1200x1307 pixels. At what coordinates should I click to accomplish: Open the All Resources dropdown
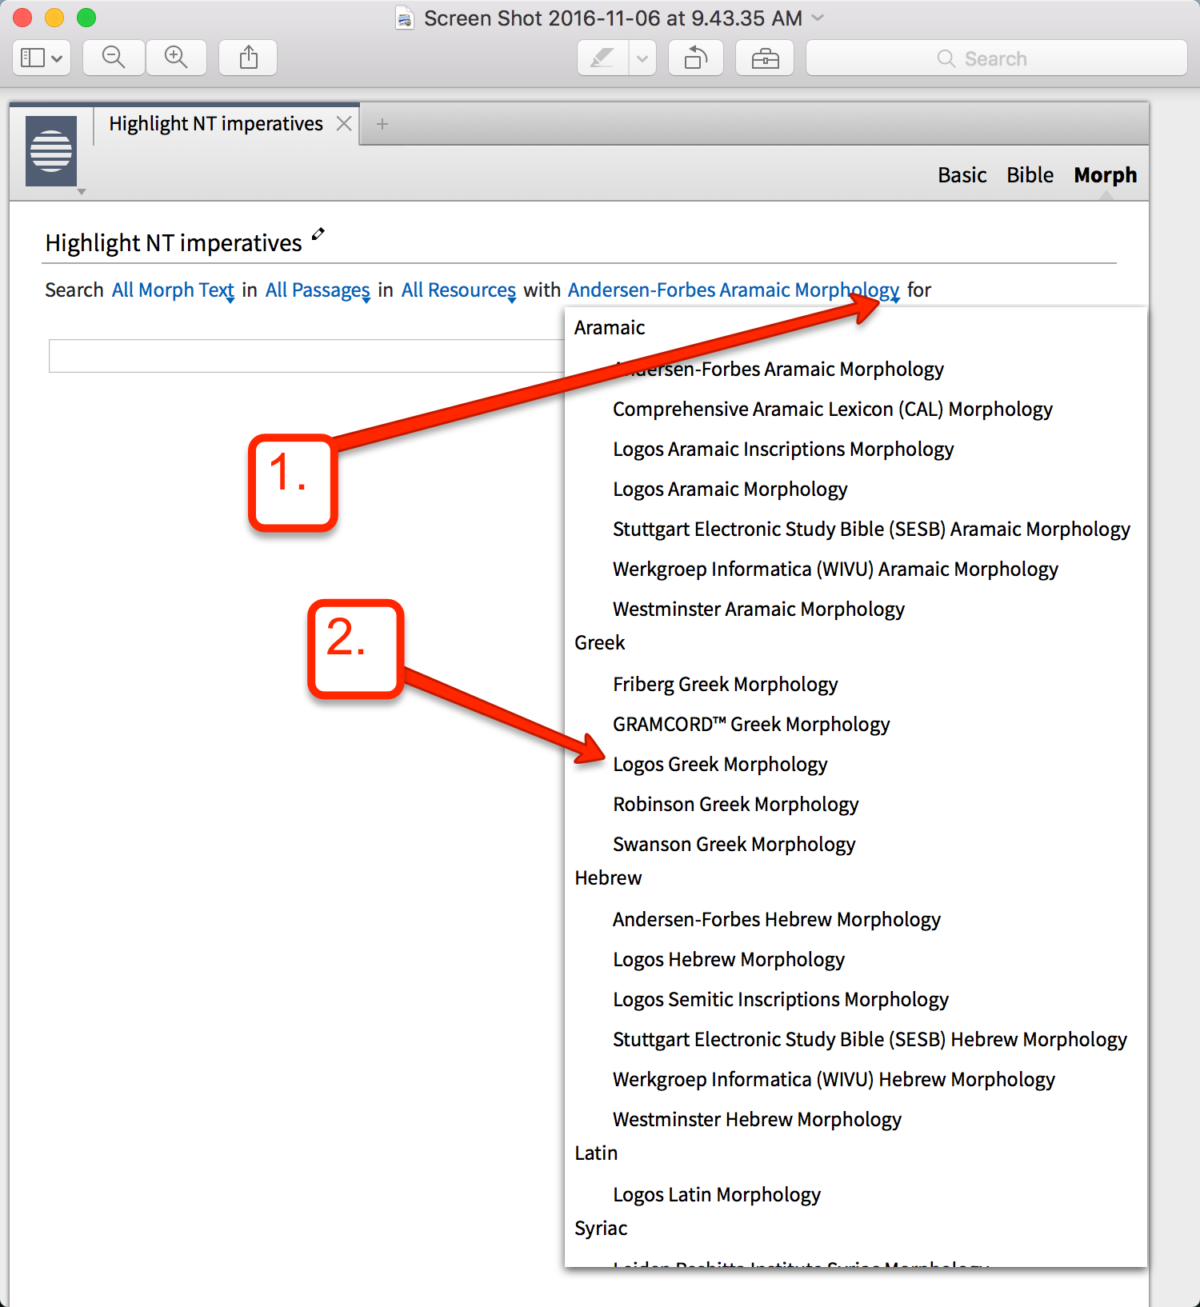pyautogui.click(x=457, y=290)
